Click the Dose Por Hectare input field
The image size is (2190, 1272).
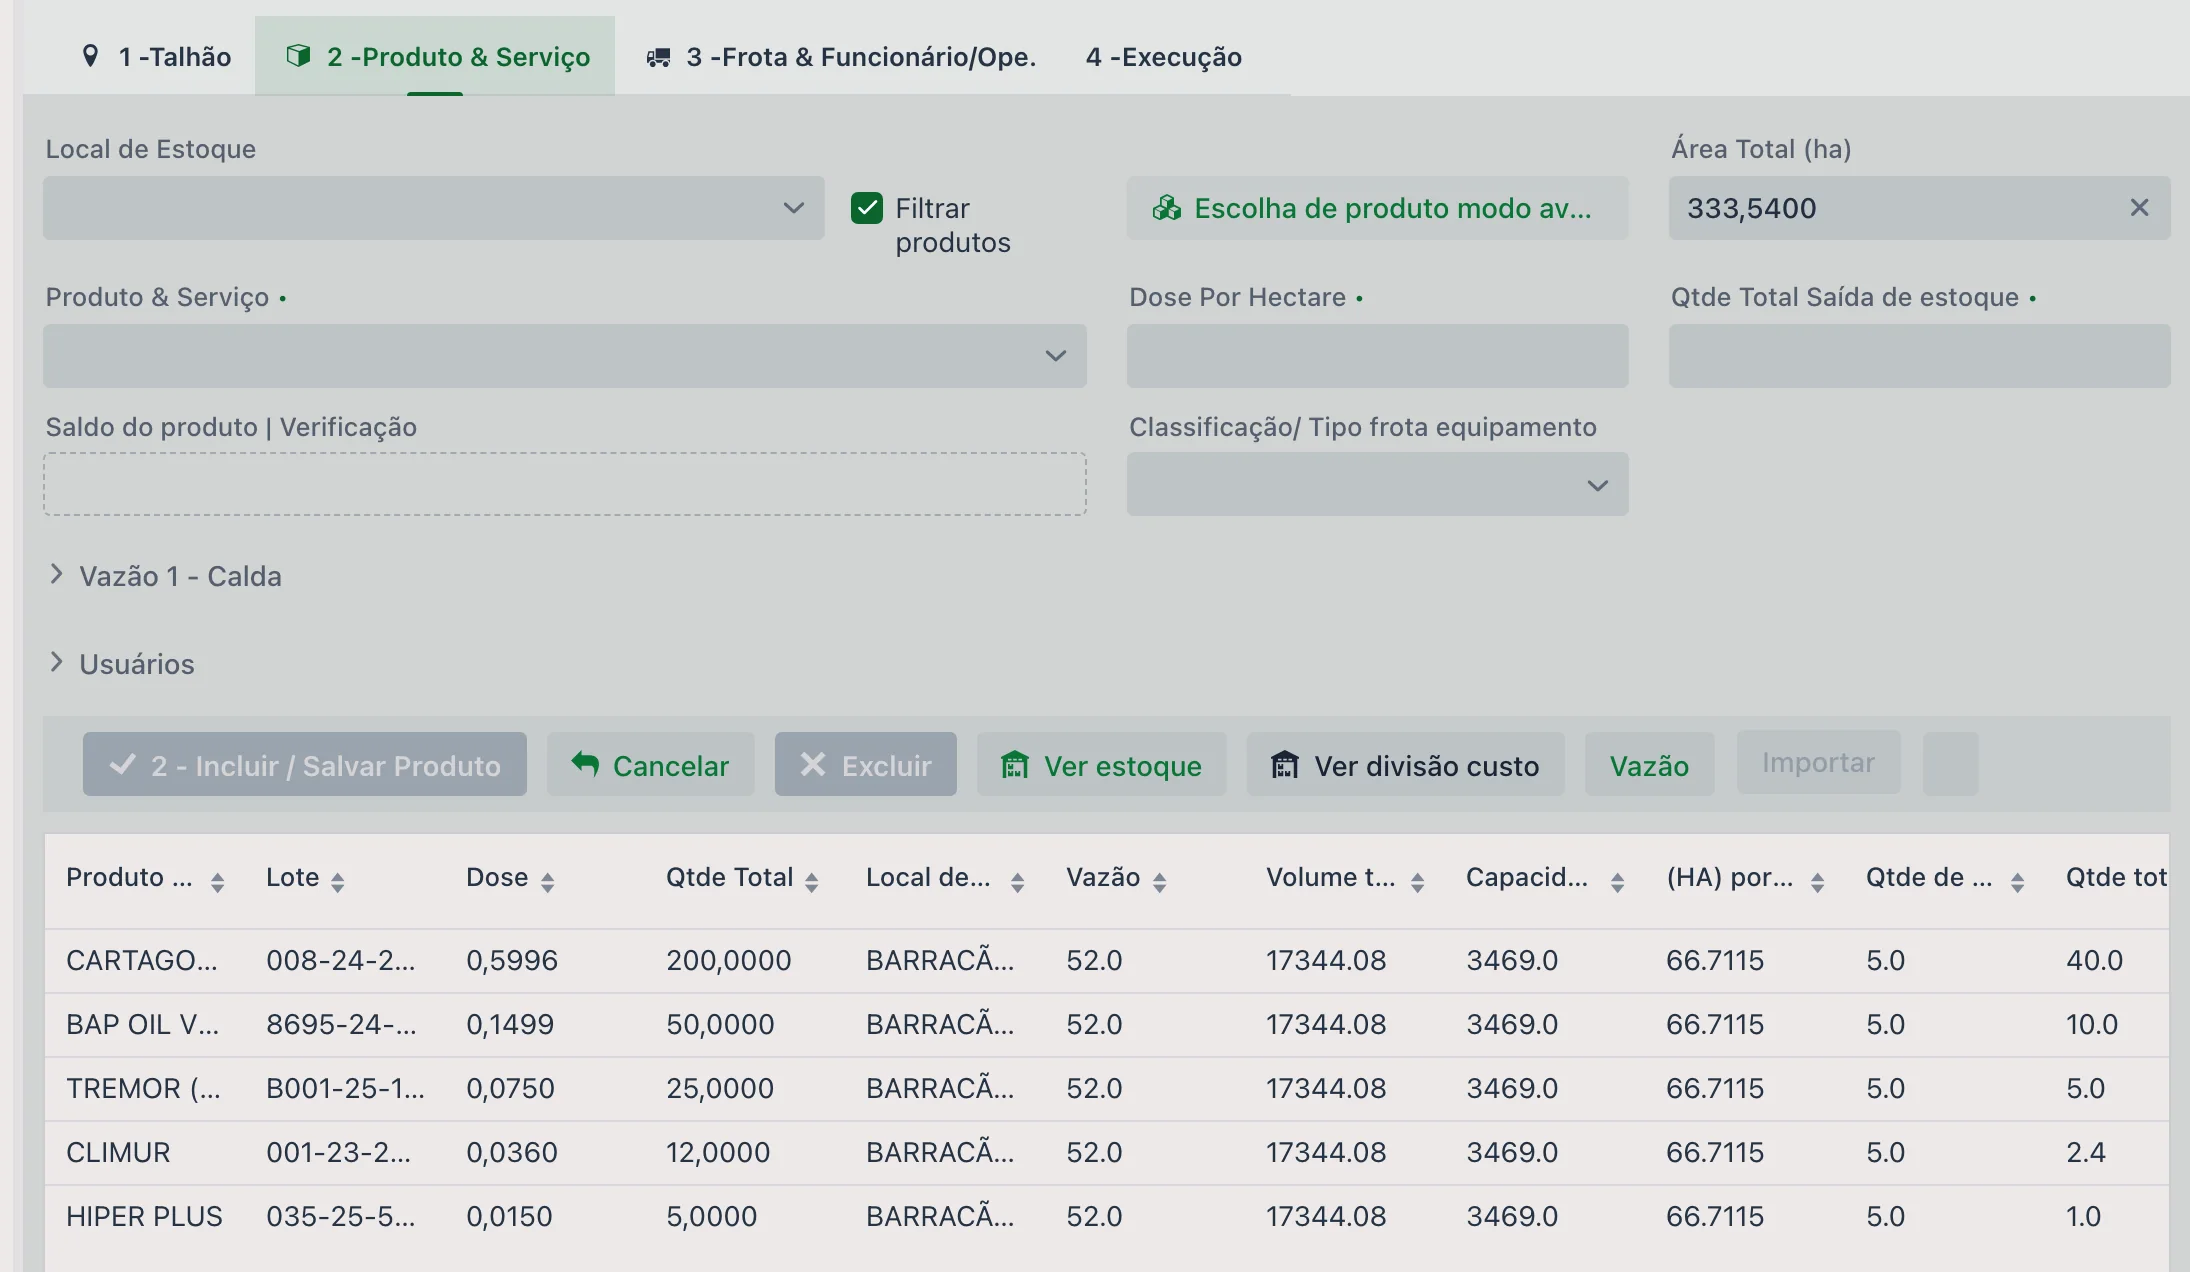[1377, 356]
